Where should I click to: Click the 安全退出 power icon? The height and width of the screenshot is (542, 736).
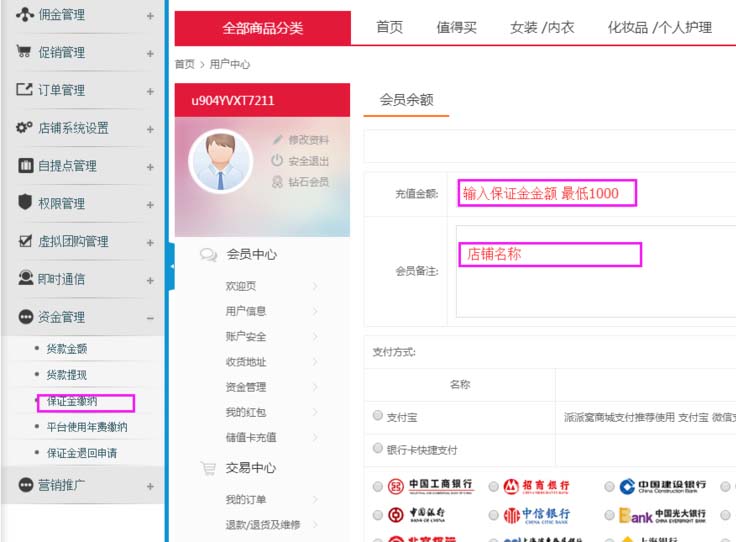[x=277, y=160]
